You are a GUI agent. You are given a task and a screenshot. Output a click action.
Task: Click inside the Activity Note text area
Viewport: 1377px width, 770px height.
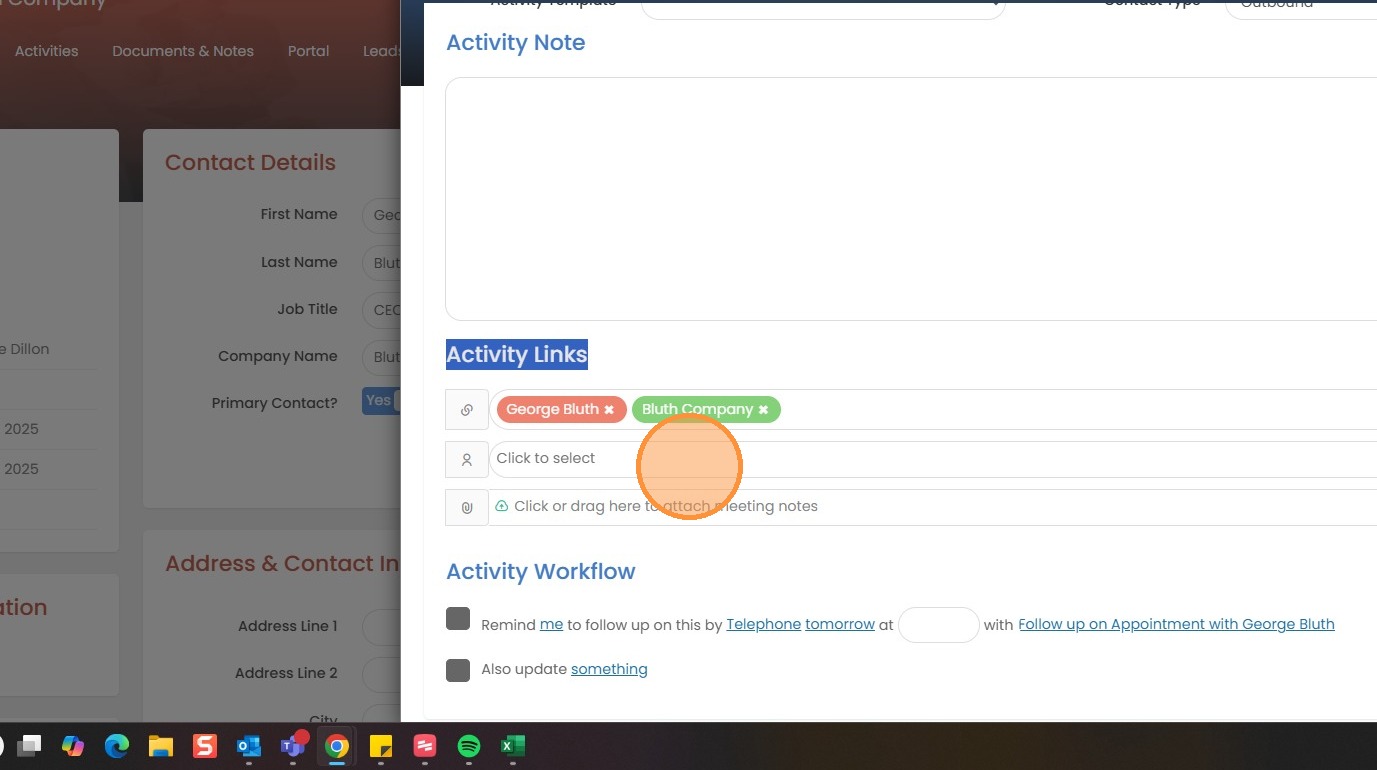coord(911,199)
